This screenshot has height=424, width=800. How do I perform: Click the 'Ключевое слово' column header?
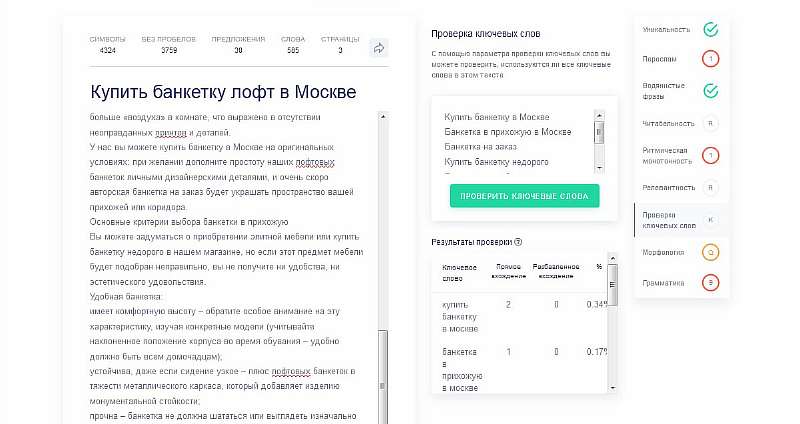click(x=459, y=272)
